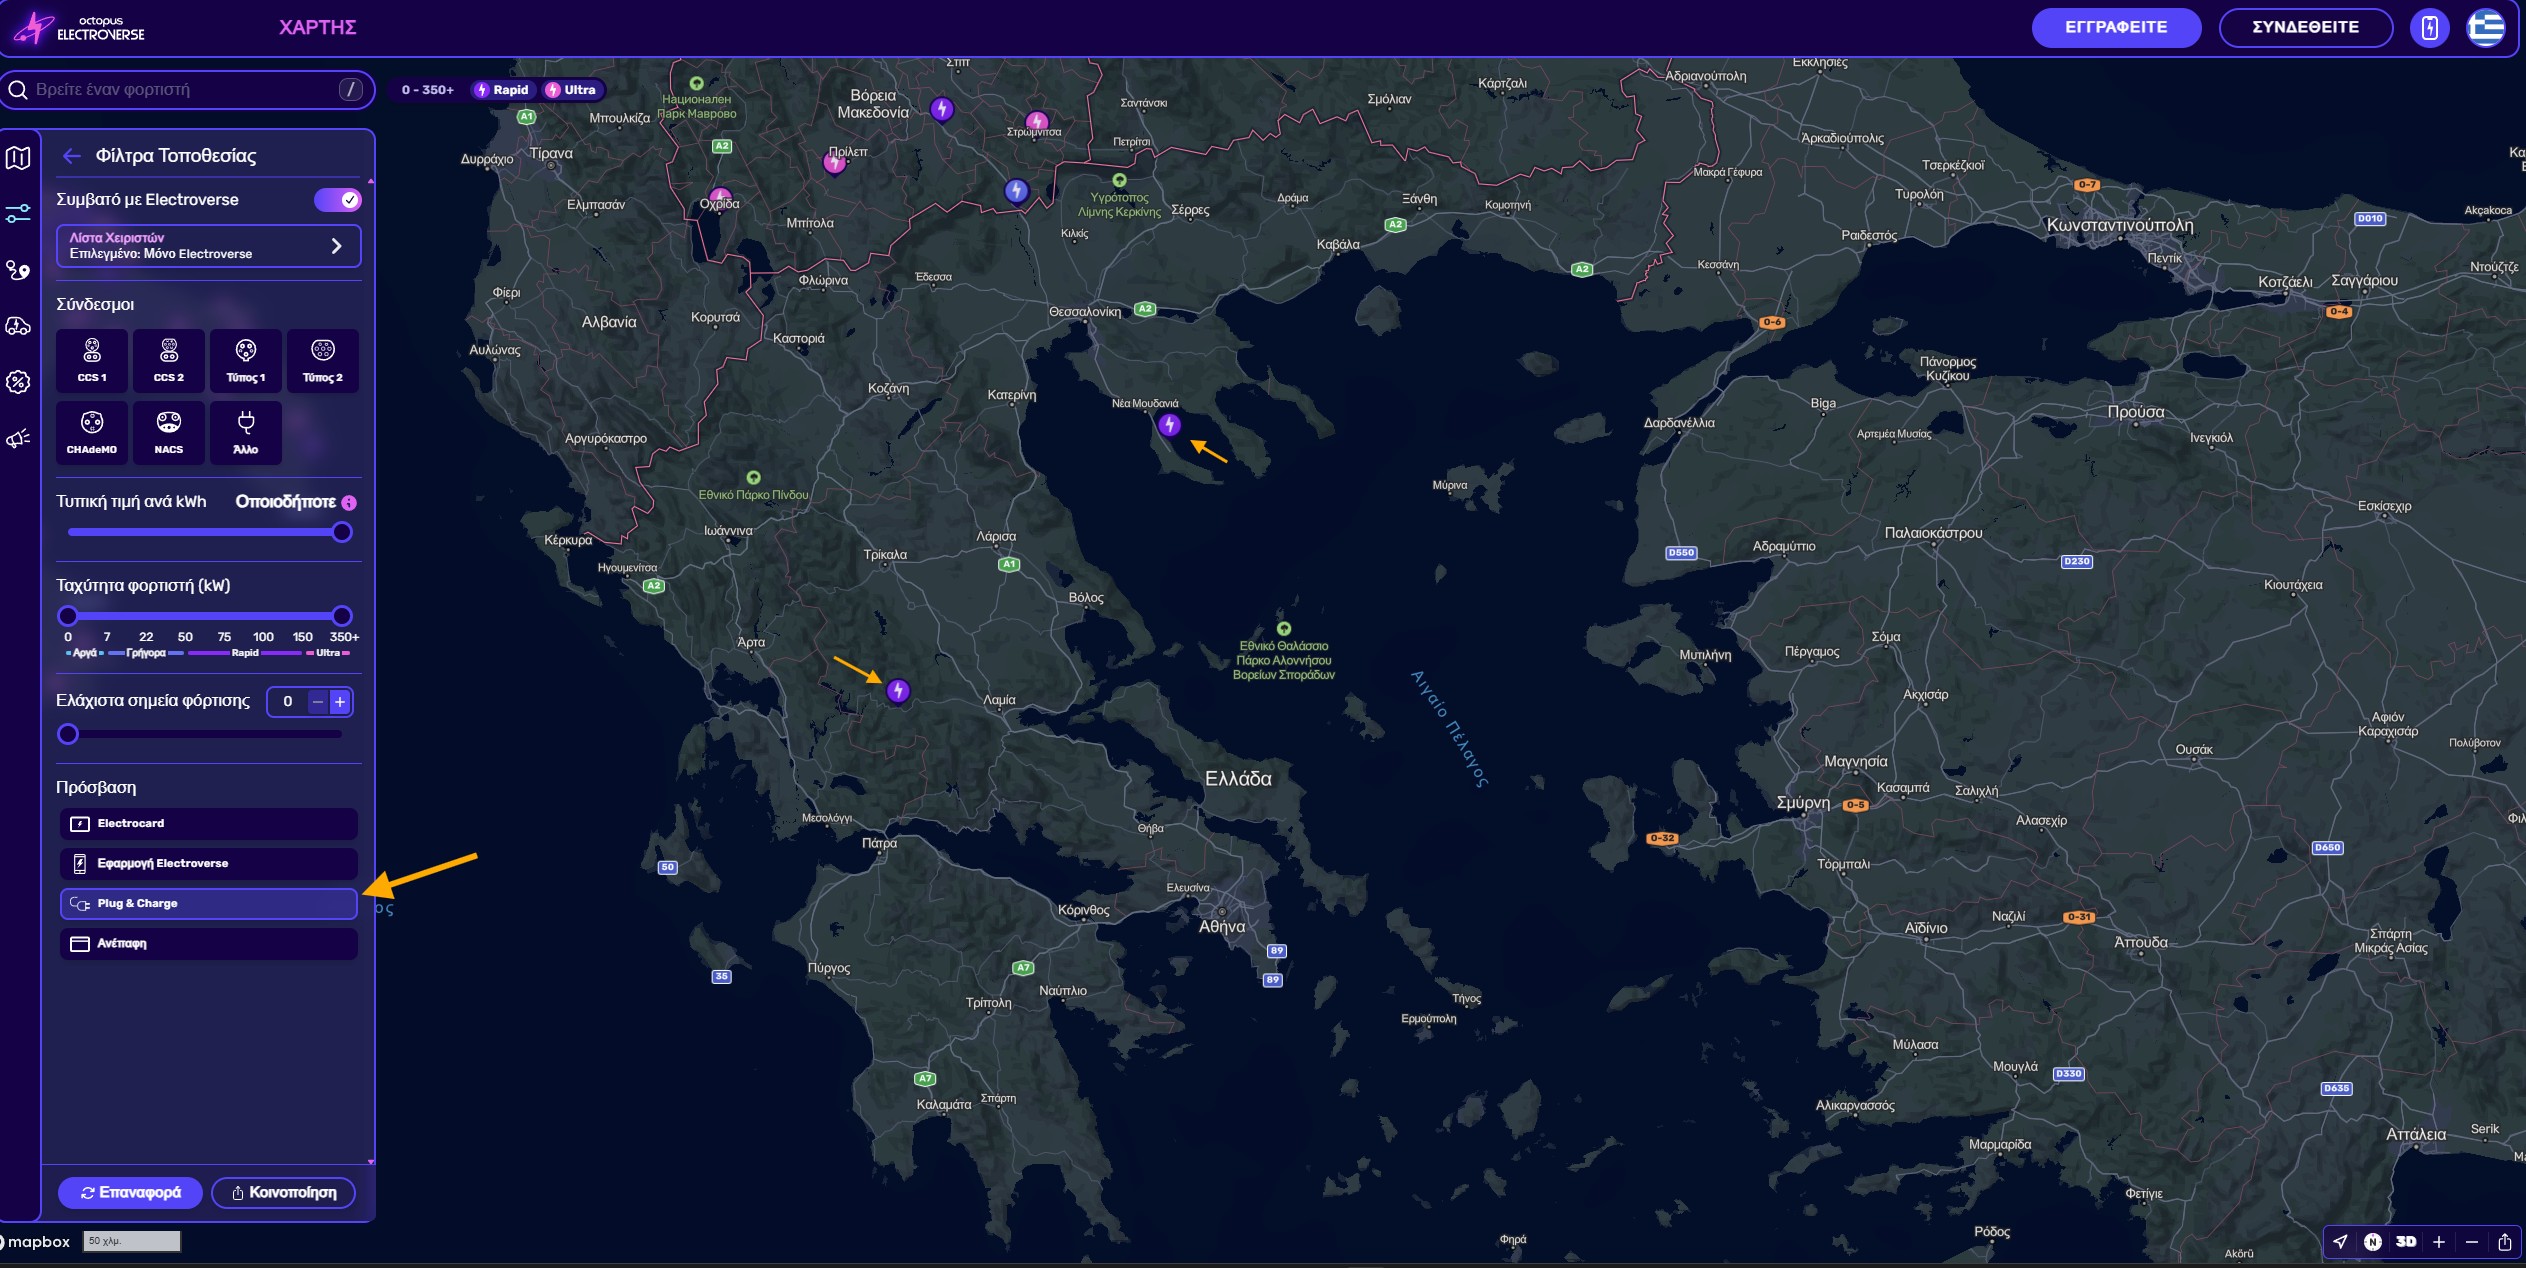The width and height of the screenshot is (2526, 1268).
Task: Click the locate-me arrow map control
Action: [x=2340, y=1242]
